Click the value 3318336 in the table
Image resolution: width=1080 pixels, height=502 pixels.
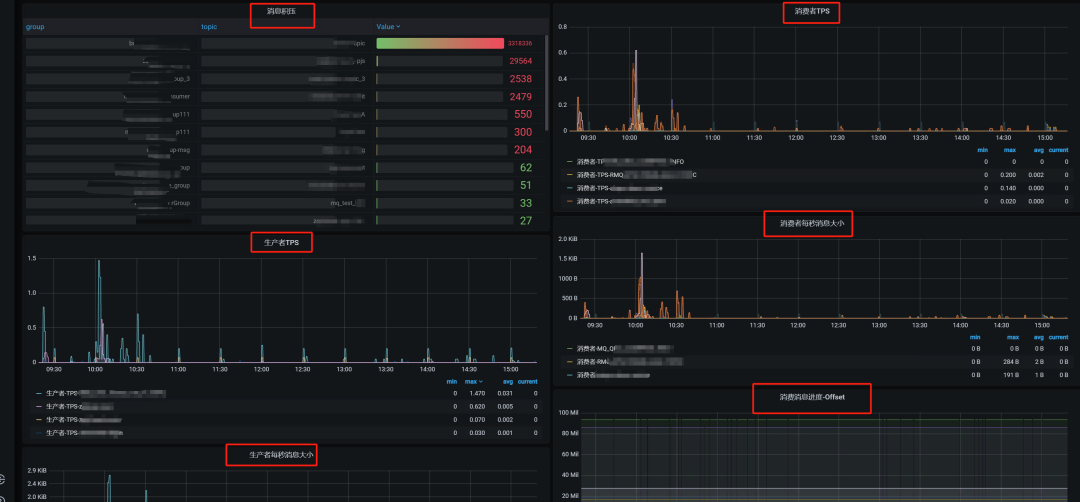point(520,43)
